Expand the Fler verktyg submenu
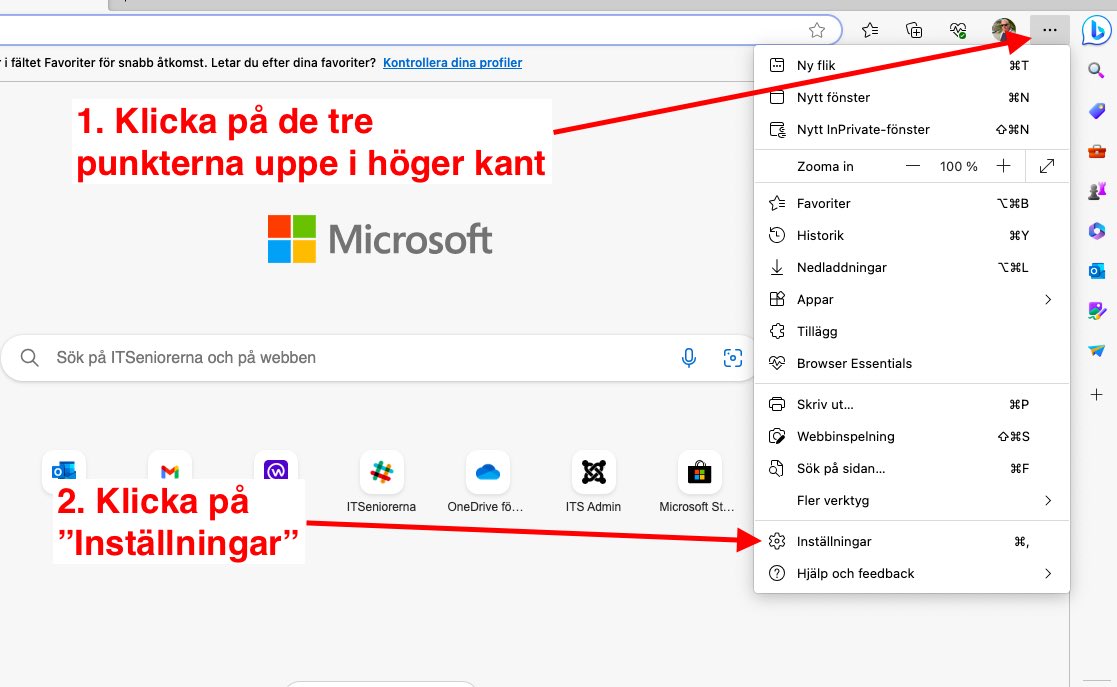 (912, 500)
